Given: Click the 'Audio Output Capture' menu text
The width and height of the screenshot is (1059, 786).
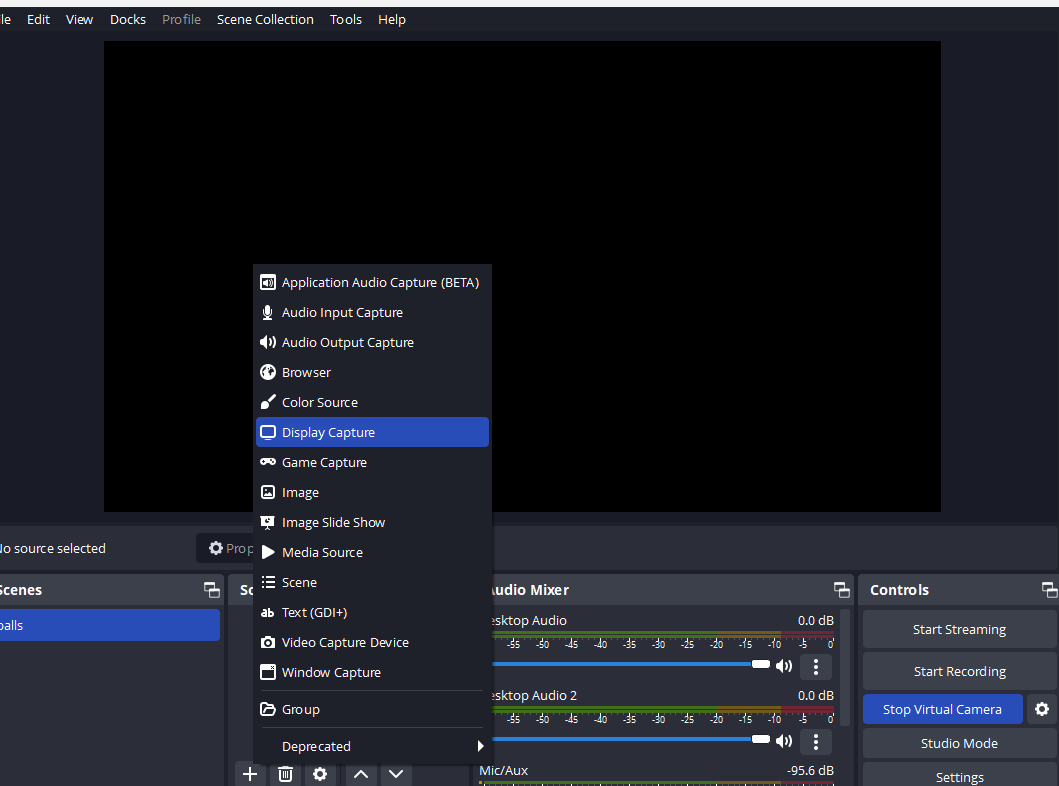Looking at the screenshot, I should (x=348, y=342).
